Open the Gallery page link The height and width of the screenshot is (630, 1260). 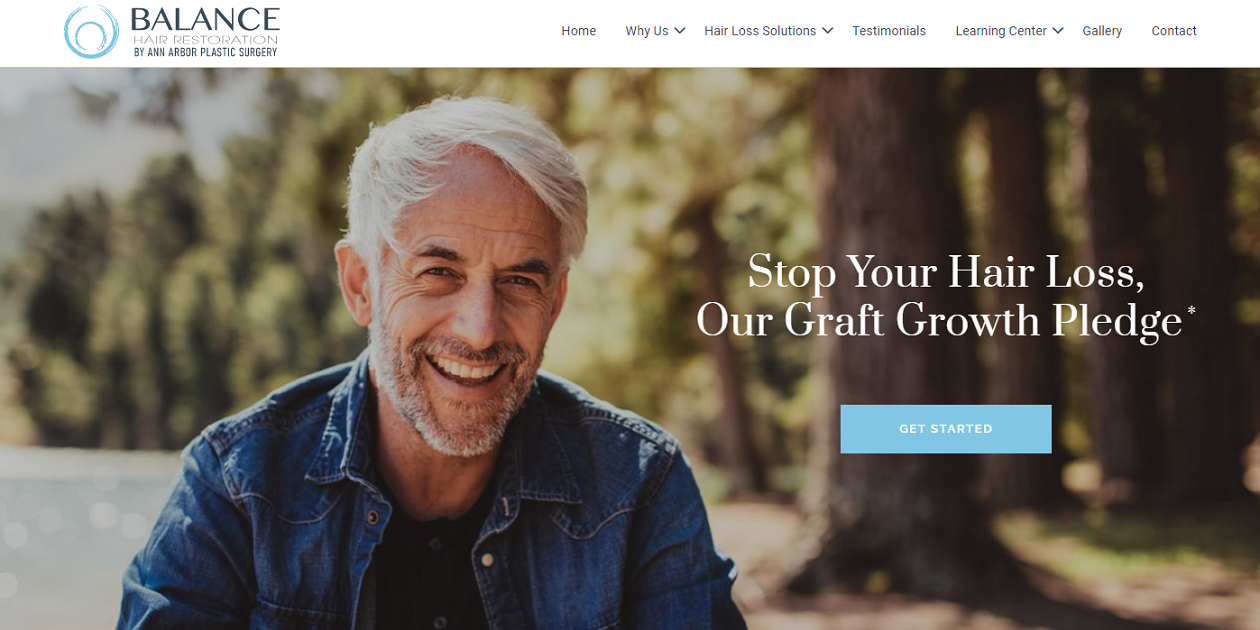1102,31
